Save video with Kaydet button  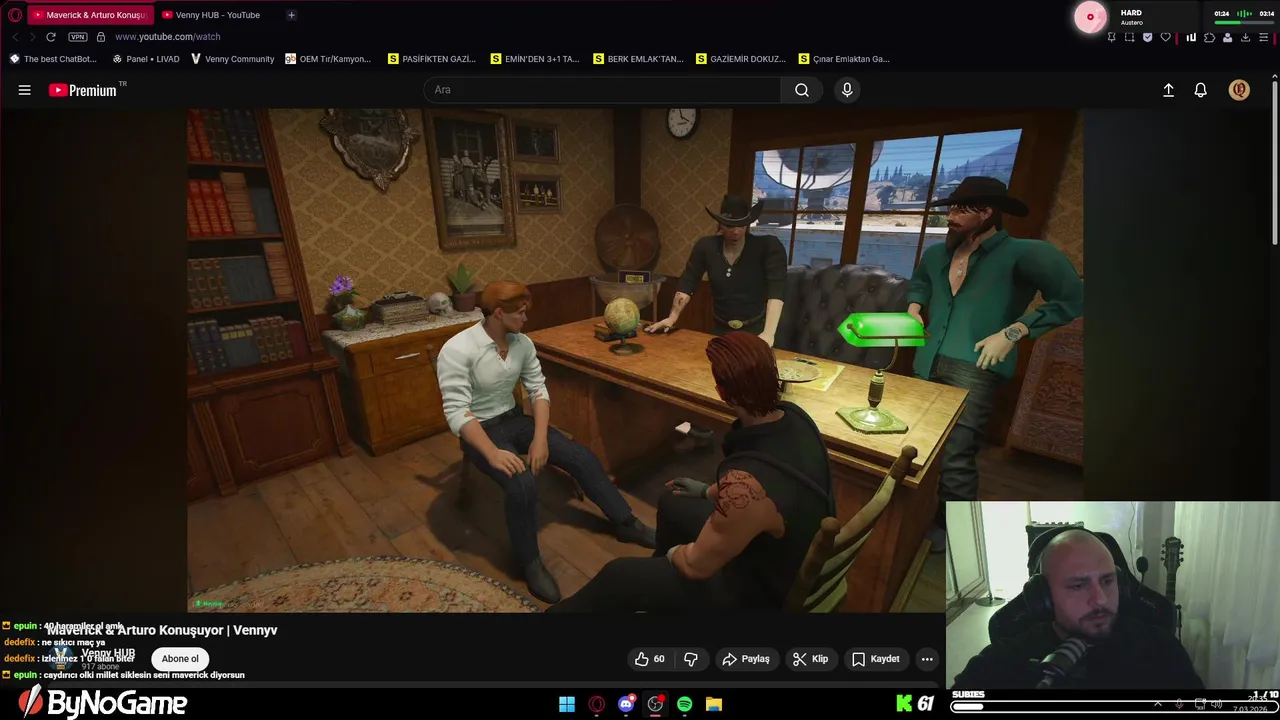coord(876,659)
